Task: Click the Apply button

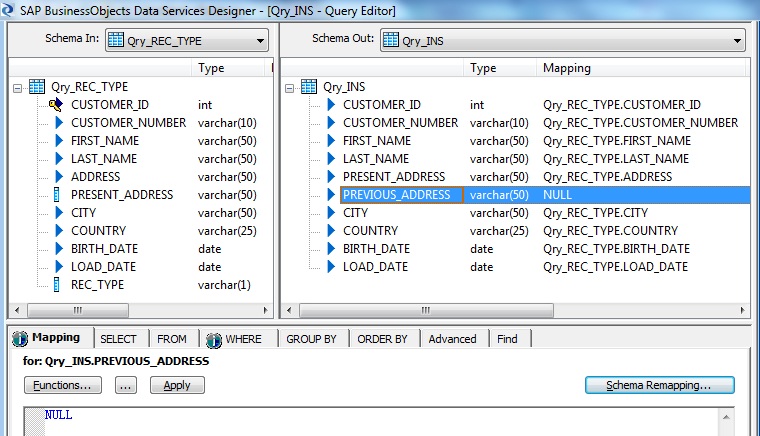Action: pyautogui.click(x=177, y=385)
